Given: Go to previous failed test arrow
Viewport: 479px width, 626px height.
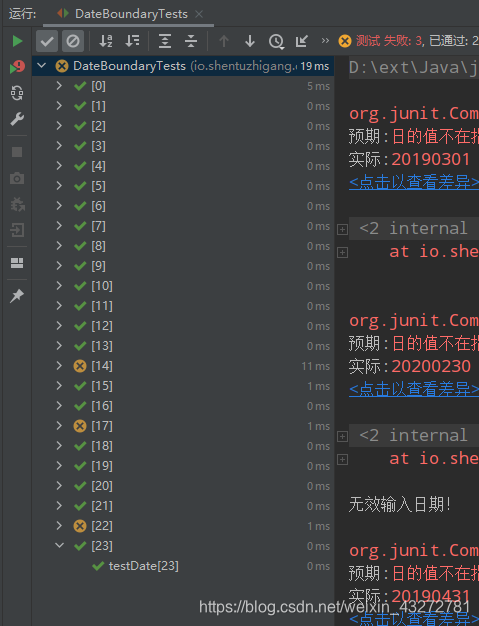Looking at the screenshot, I should [224, 41].
